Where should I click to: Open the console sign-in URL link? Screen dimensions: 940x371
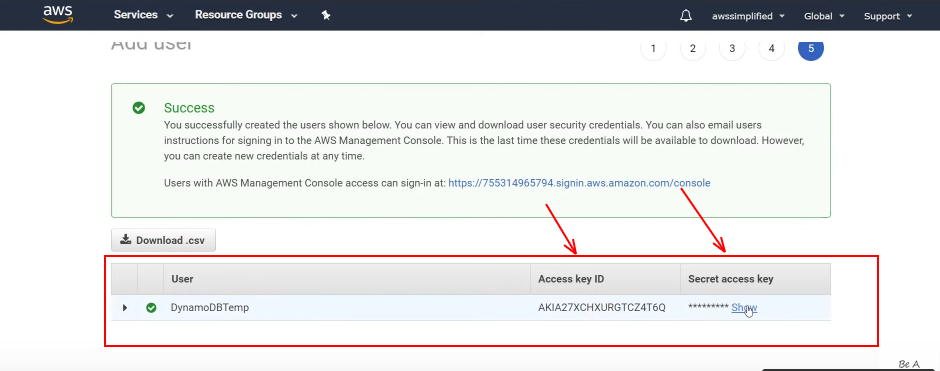579,183
